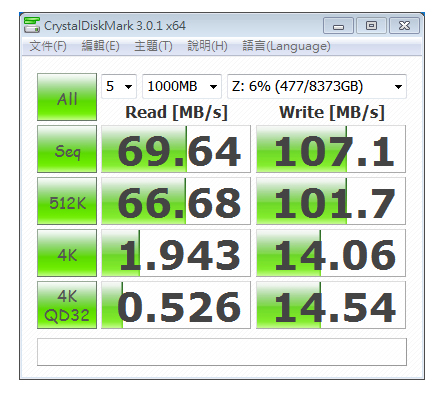Open the 說明(H) help menu

207,46
